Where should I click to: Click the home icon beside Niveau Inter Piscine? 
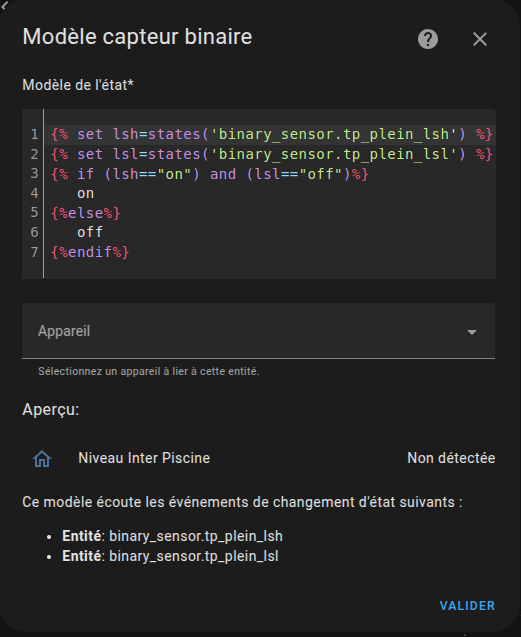tap(42, 459)
